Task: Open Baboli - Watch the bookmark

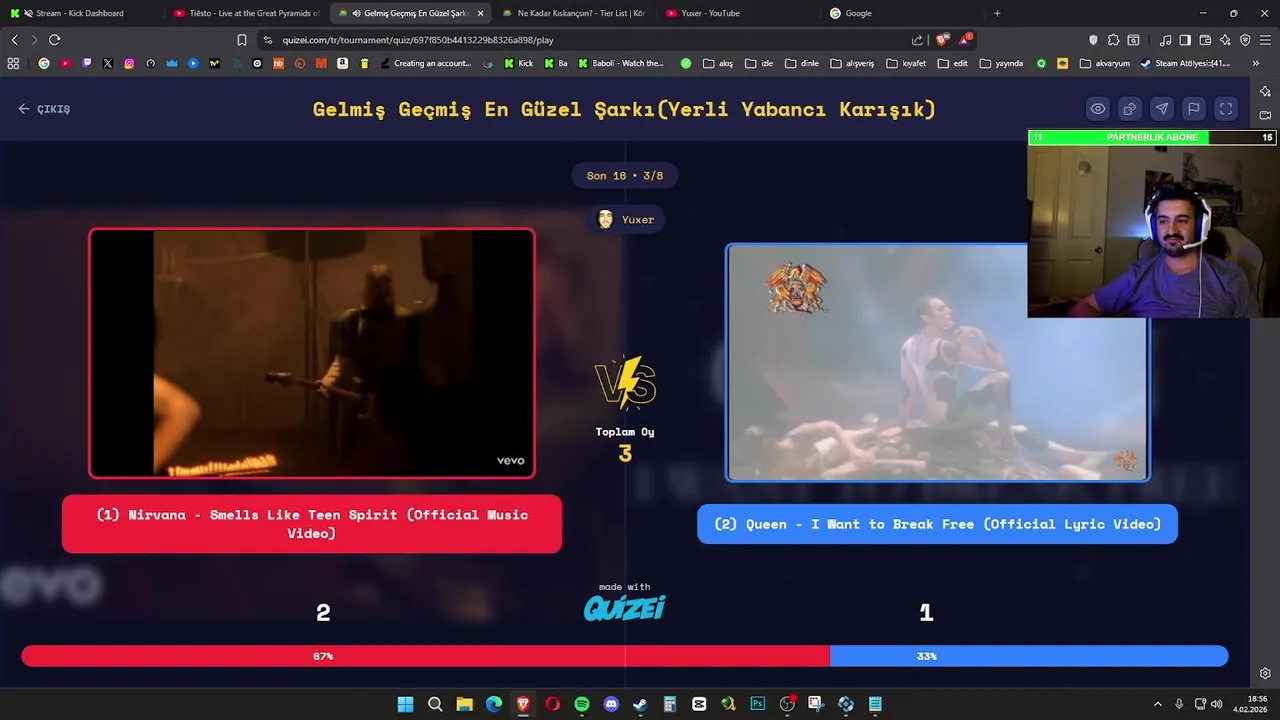Action: pos(620,63)
